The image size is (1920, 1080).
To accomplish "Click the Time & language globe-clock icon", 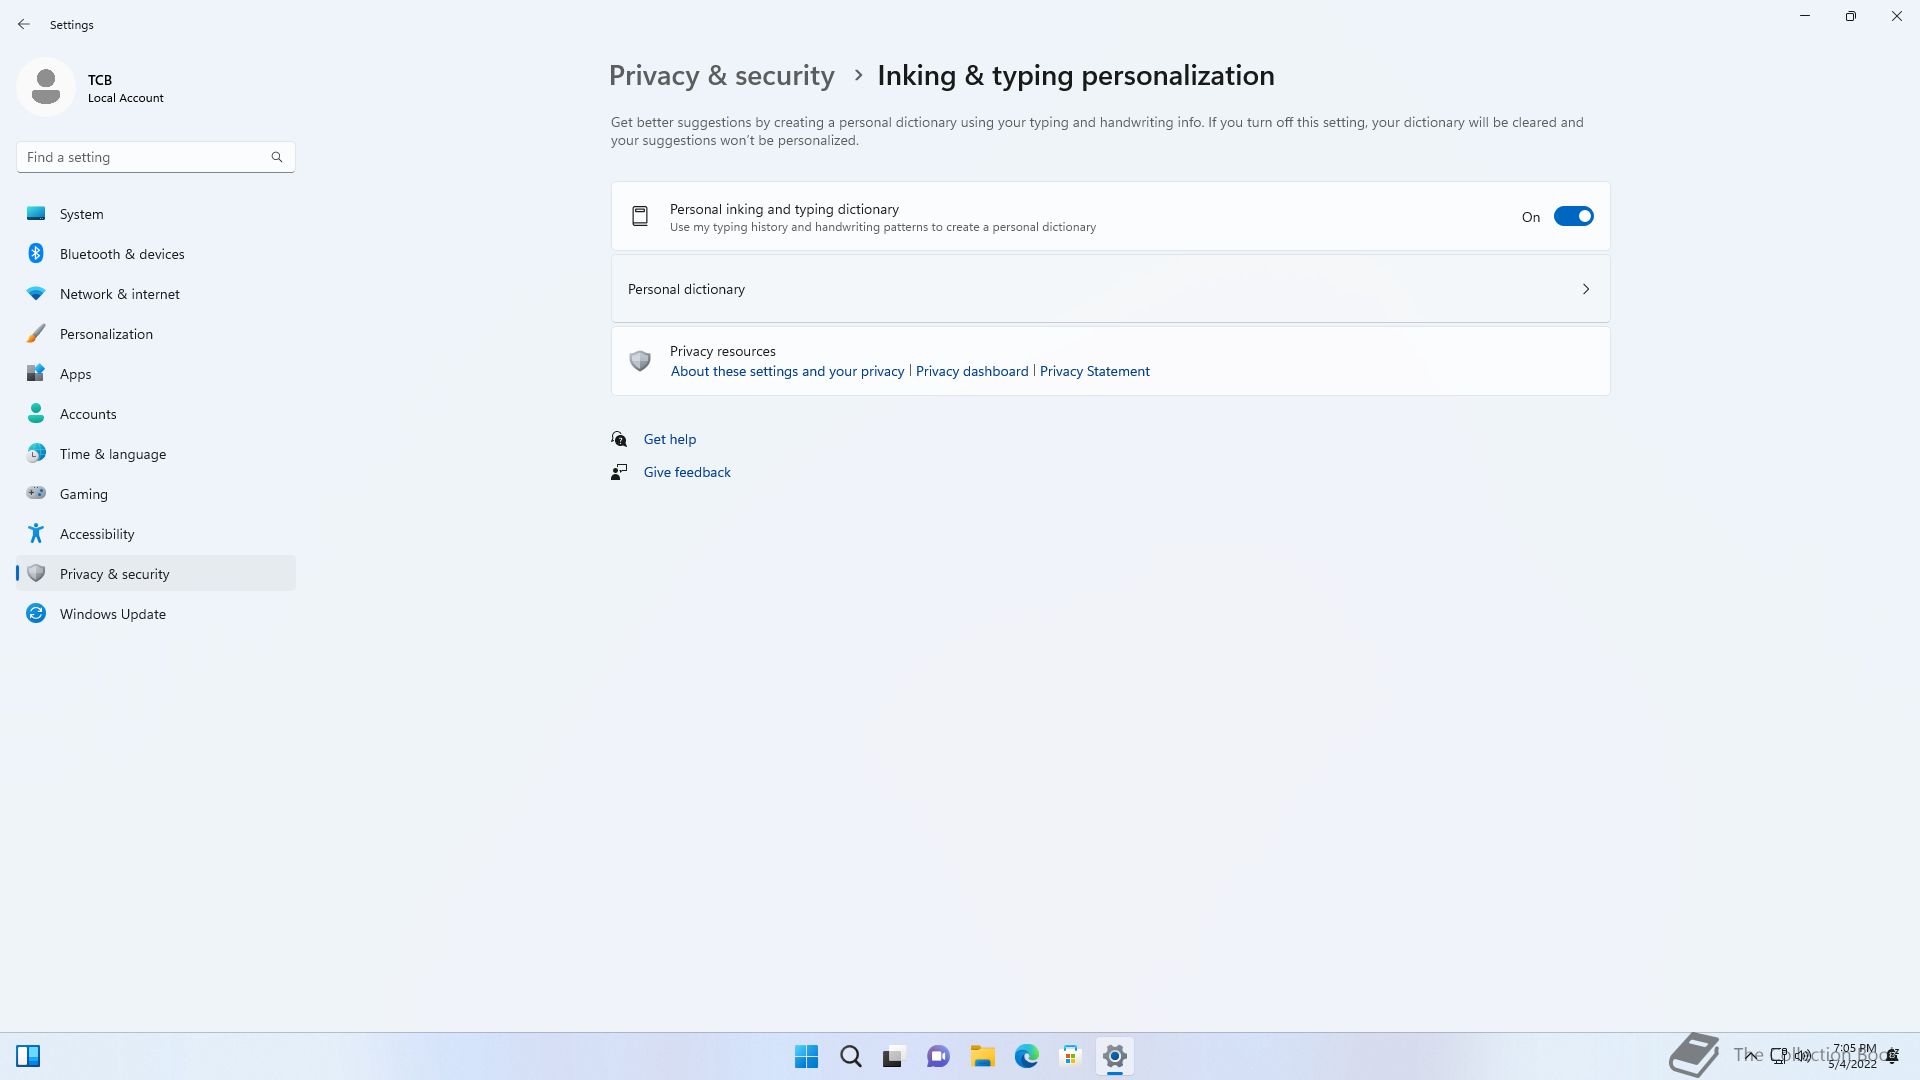I will click(x=36, y=453).
